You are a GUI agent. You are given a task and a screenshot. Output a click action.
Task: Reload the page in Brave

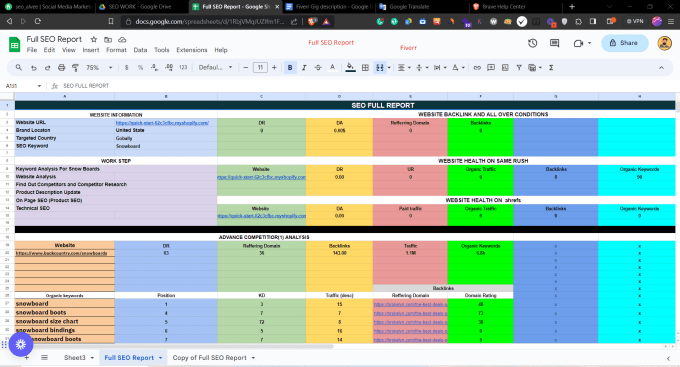point(38,21)
